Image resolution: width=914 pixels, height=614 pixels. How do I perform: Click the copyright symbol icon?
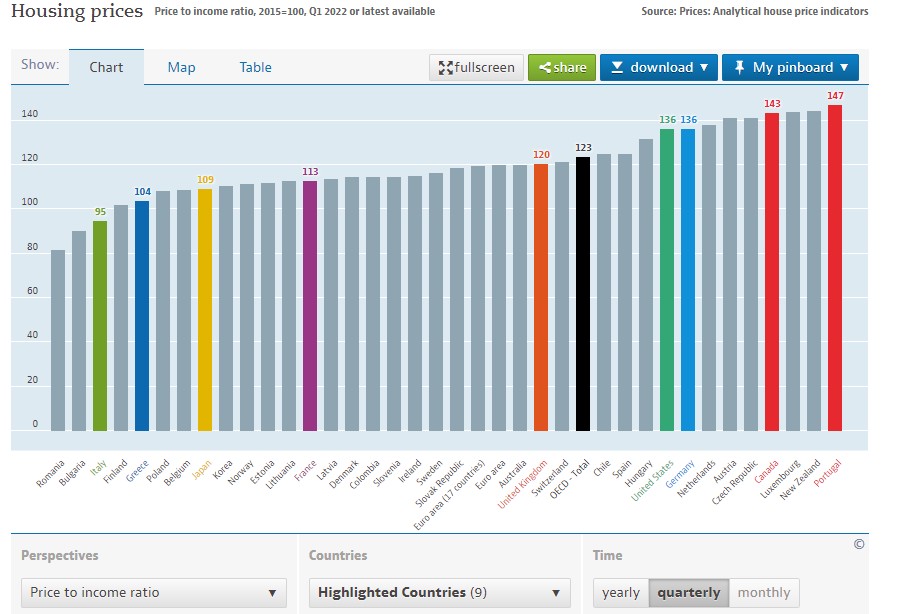point(858,544)
